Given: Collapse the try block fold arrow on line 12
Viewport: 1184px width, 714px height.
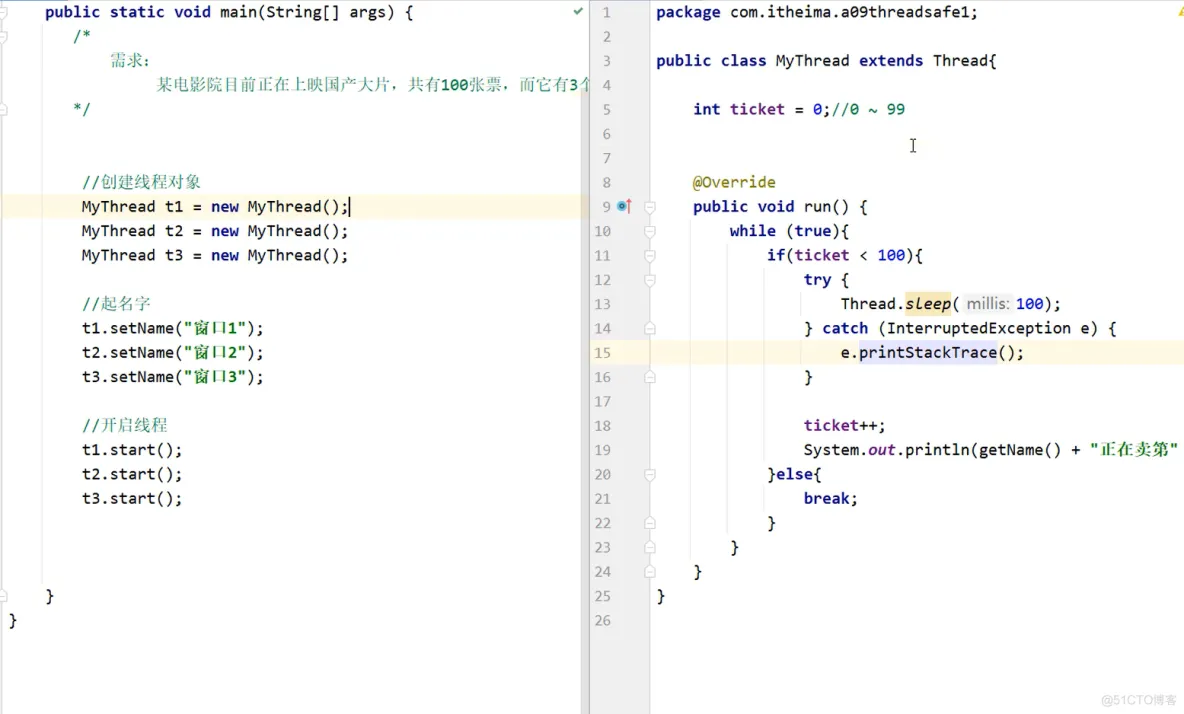Looking at the screenshot, I should 651,280.
